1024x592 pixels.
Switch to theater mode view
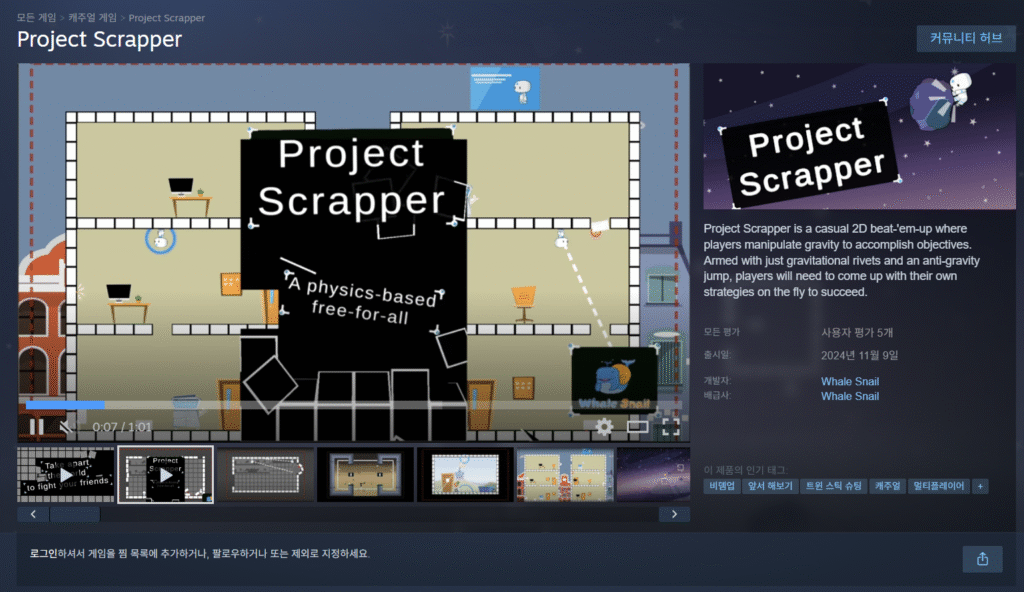(x=638, y=428)
